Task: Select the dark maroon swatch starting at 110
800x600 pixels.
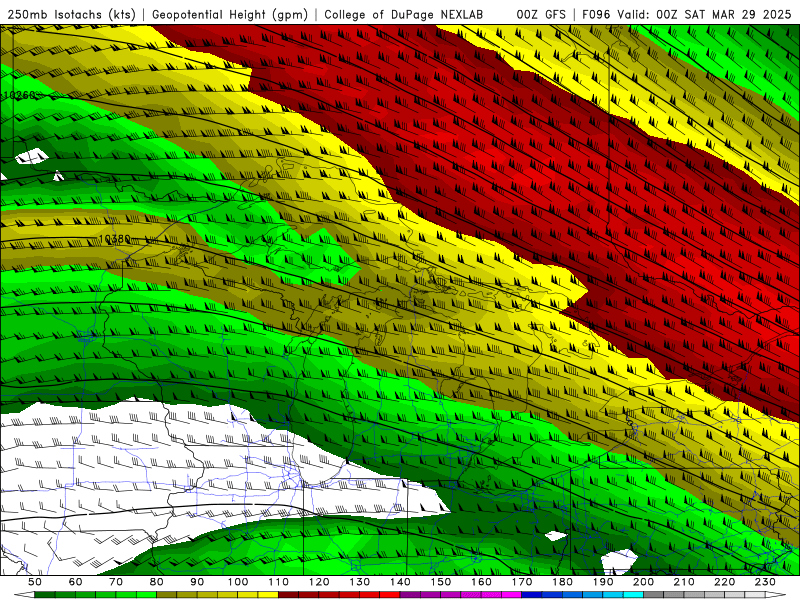Action: 288,595
